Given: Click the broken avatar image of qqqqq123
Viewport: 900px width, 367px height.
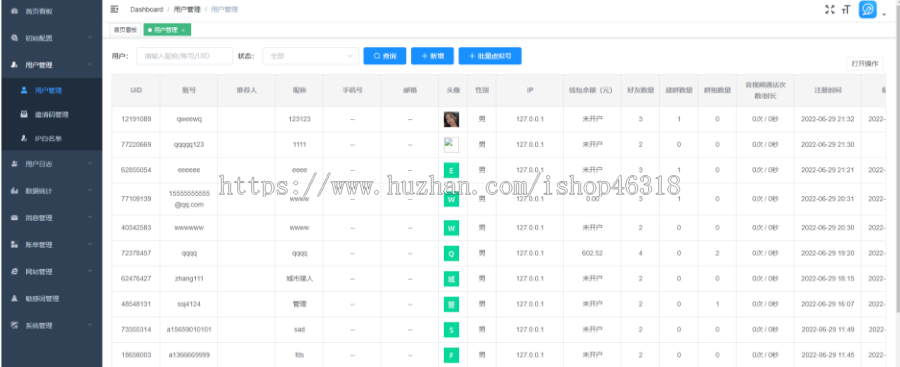Looking at the screenshot, I should 451,145.
